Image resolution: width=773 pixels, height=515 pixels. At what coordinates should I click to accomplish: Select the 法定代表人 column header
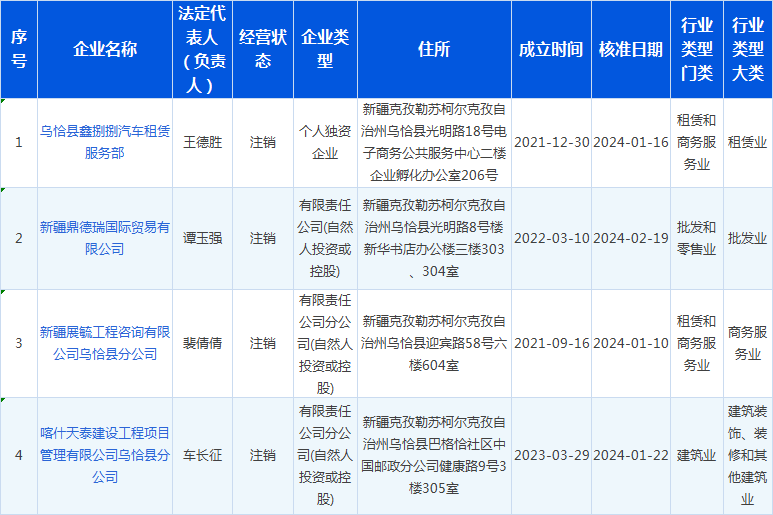[x=203, y=49]
